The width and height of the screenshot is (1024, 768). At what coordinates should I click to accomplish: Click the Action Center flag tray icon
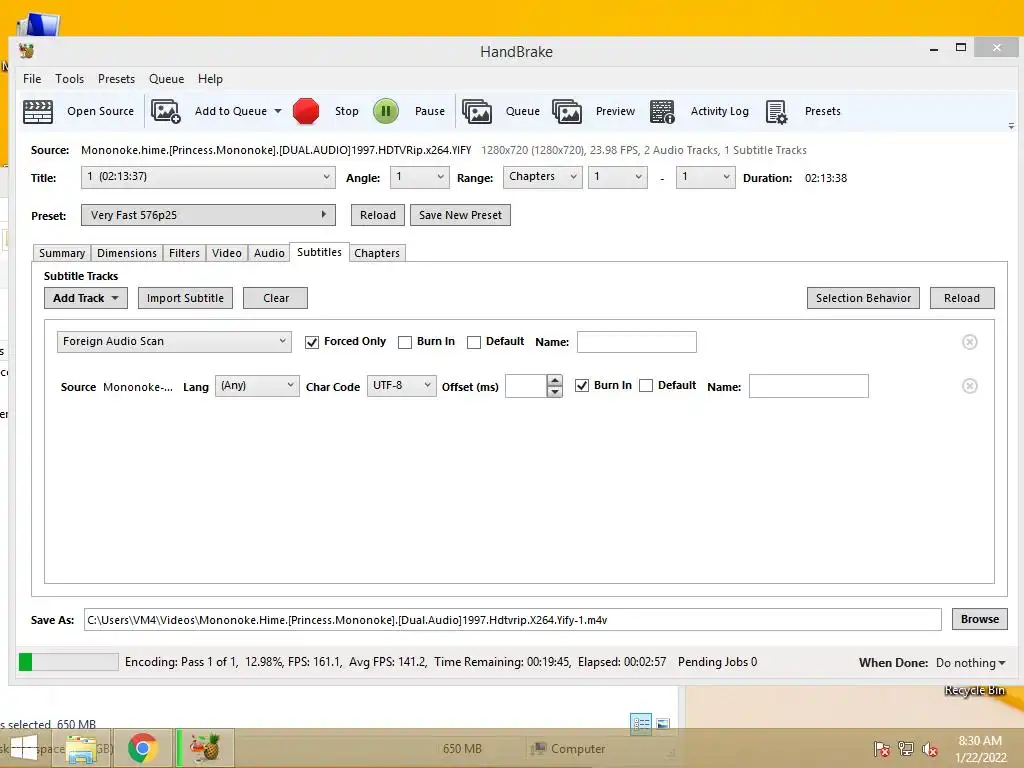click(x=882, y=749)
